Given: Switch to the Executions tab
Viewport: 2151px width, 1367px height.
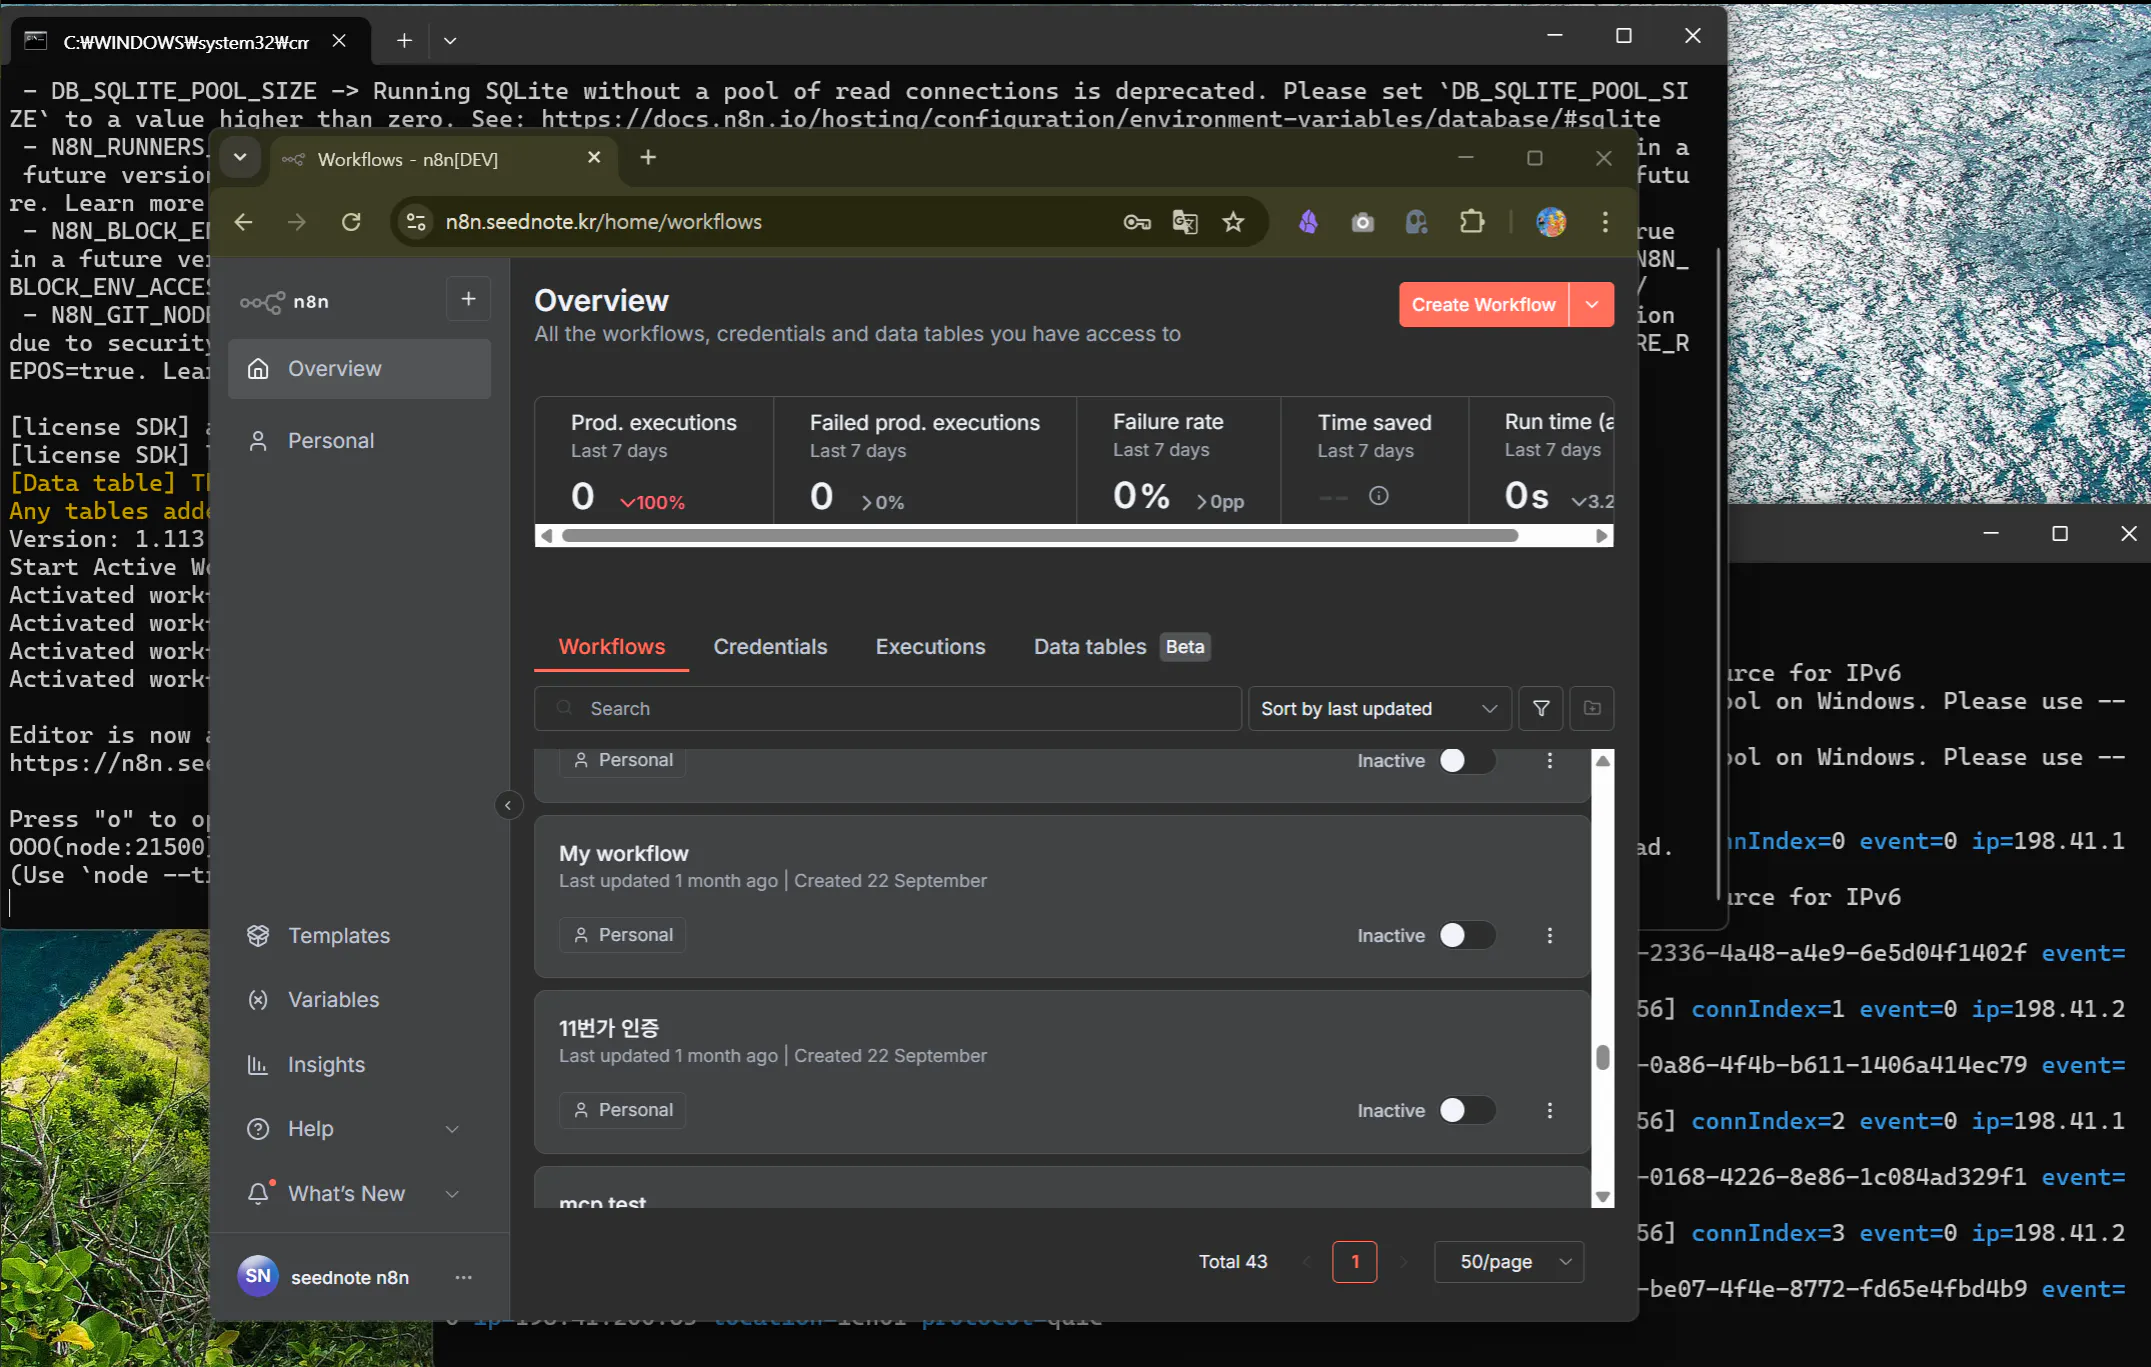Looking at the screenshot, I should point(930,646).
